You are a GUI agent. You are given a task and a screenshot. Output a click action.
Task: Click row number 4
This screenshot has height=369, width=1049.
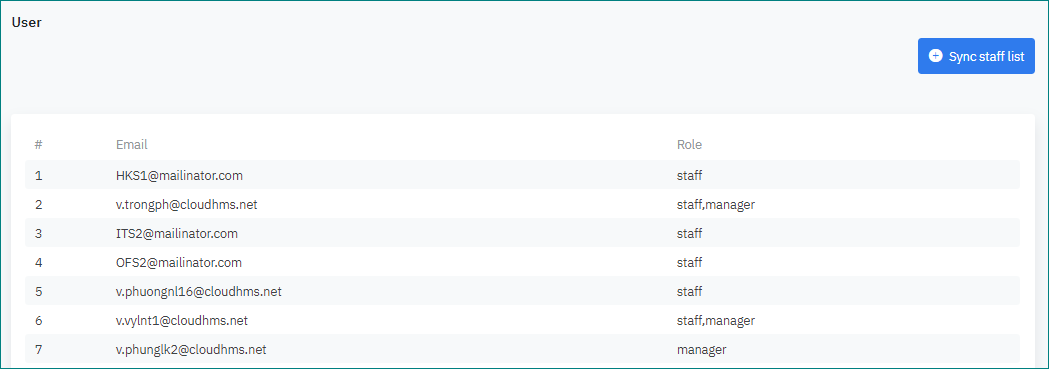pyautogui.click(x=39, y=263)
